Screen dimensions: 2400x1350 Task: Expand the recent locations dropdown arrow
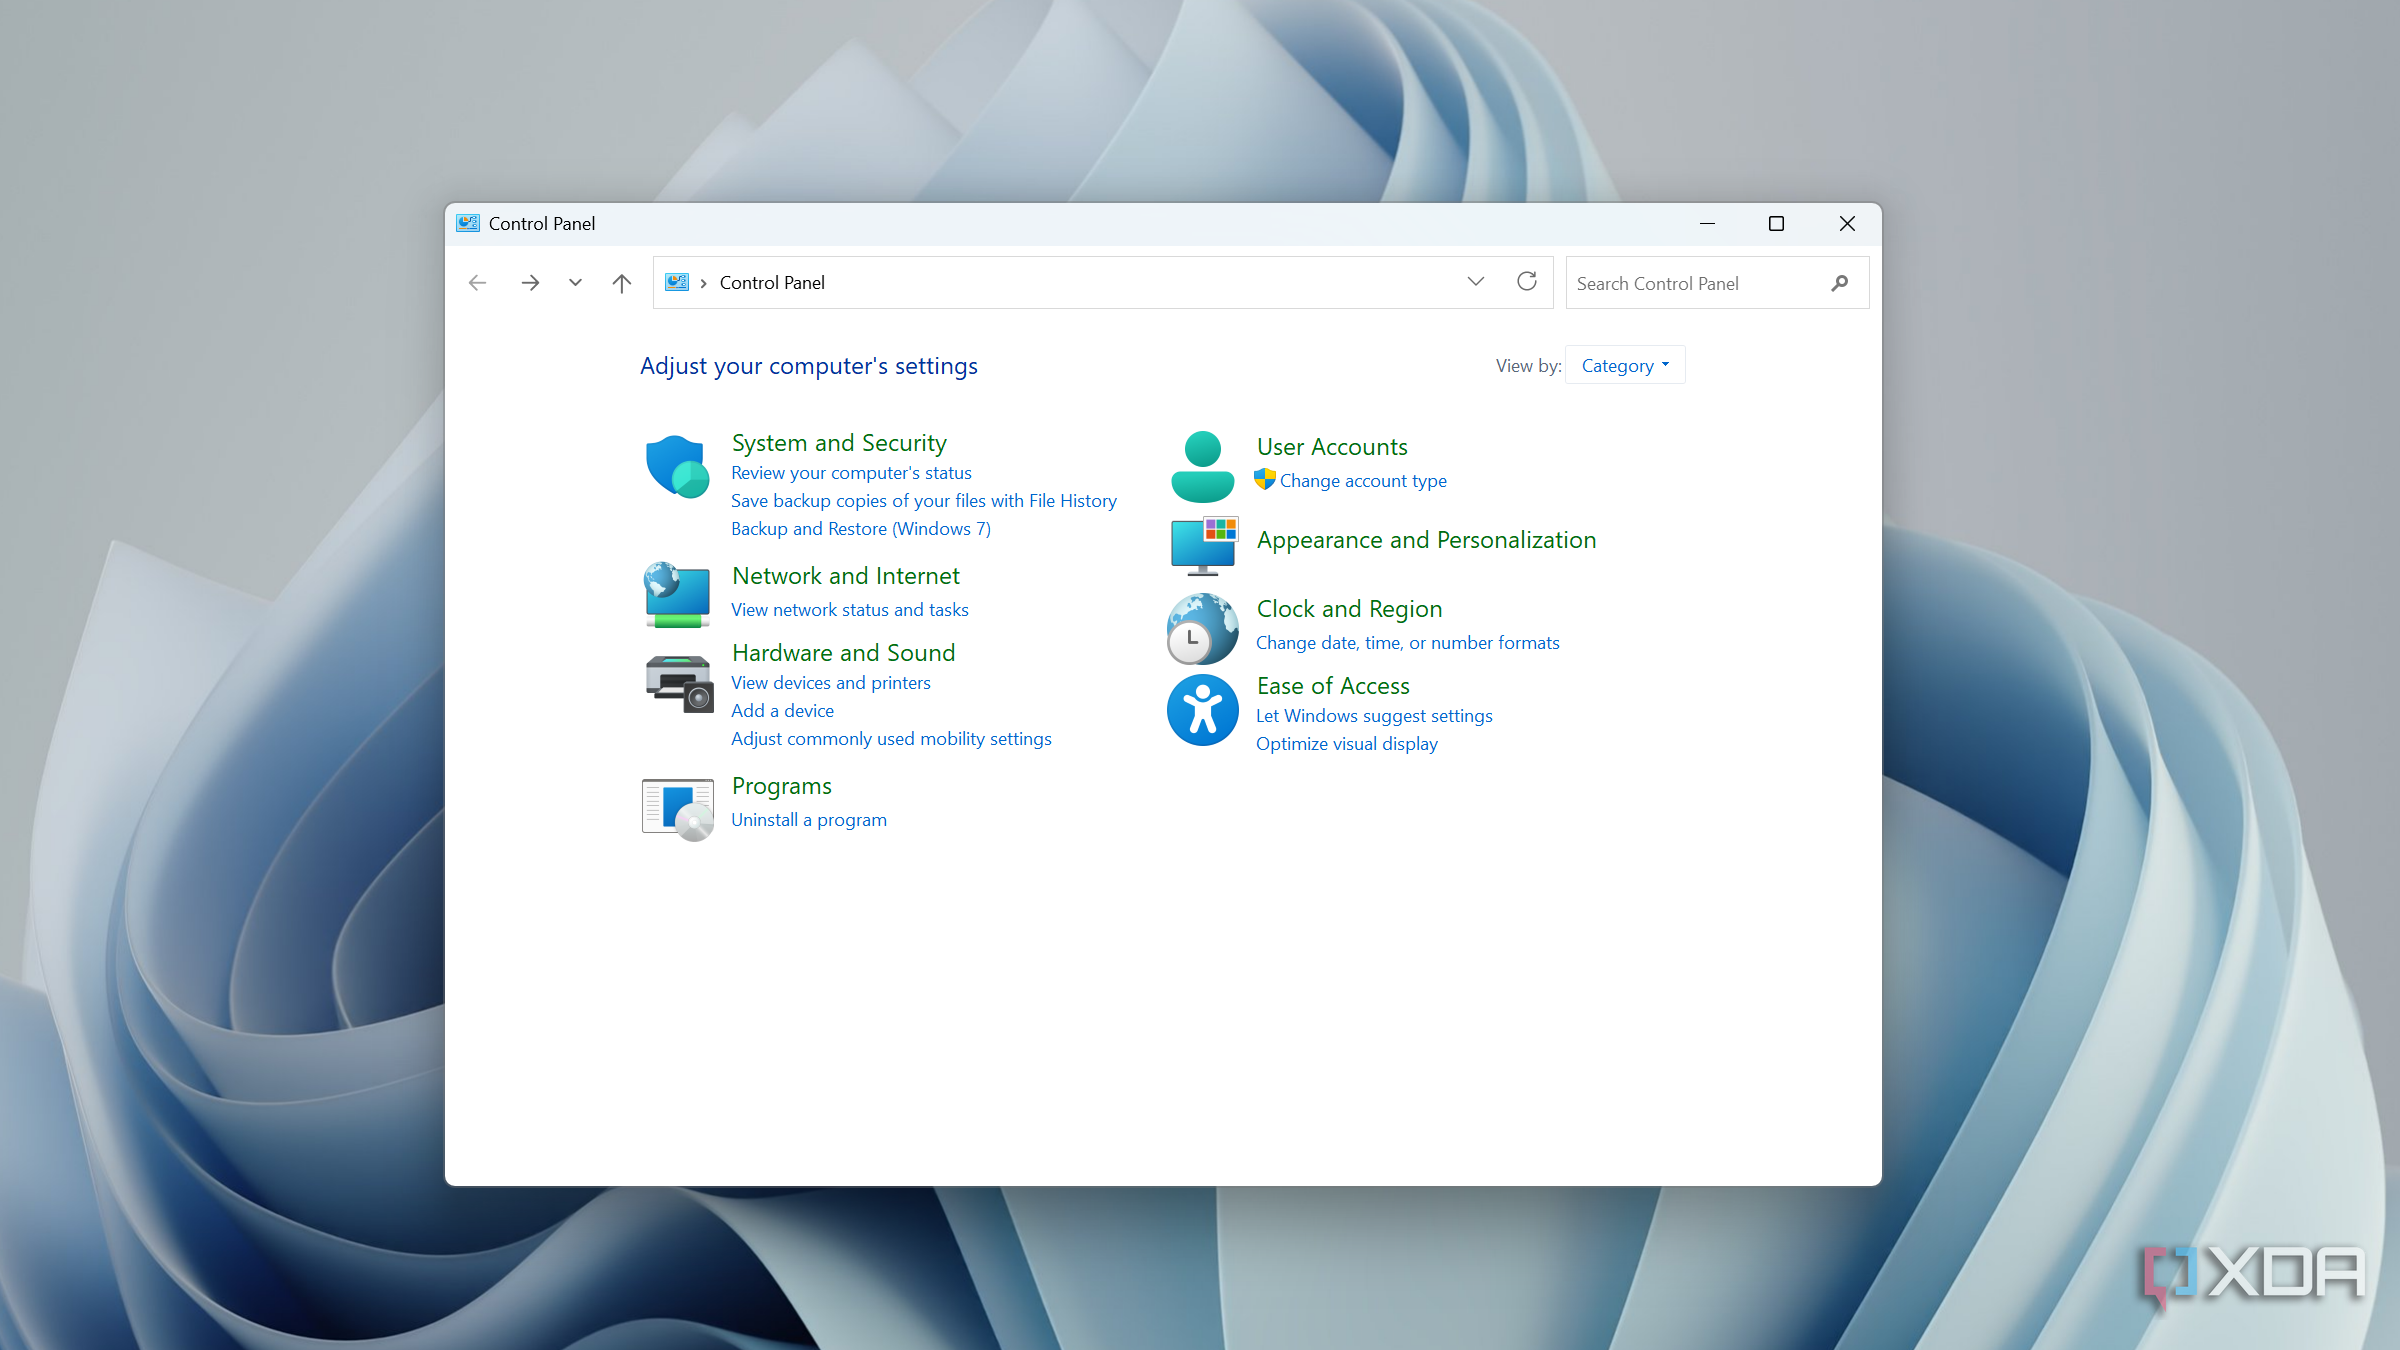[x=575, y=283]
